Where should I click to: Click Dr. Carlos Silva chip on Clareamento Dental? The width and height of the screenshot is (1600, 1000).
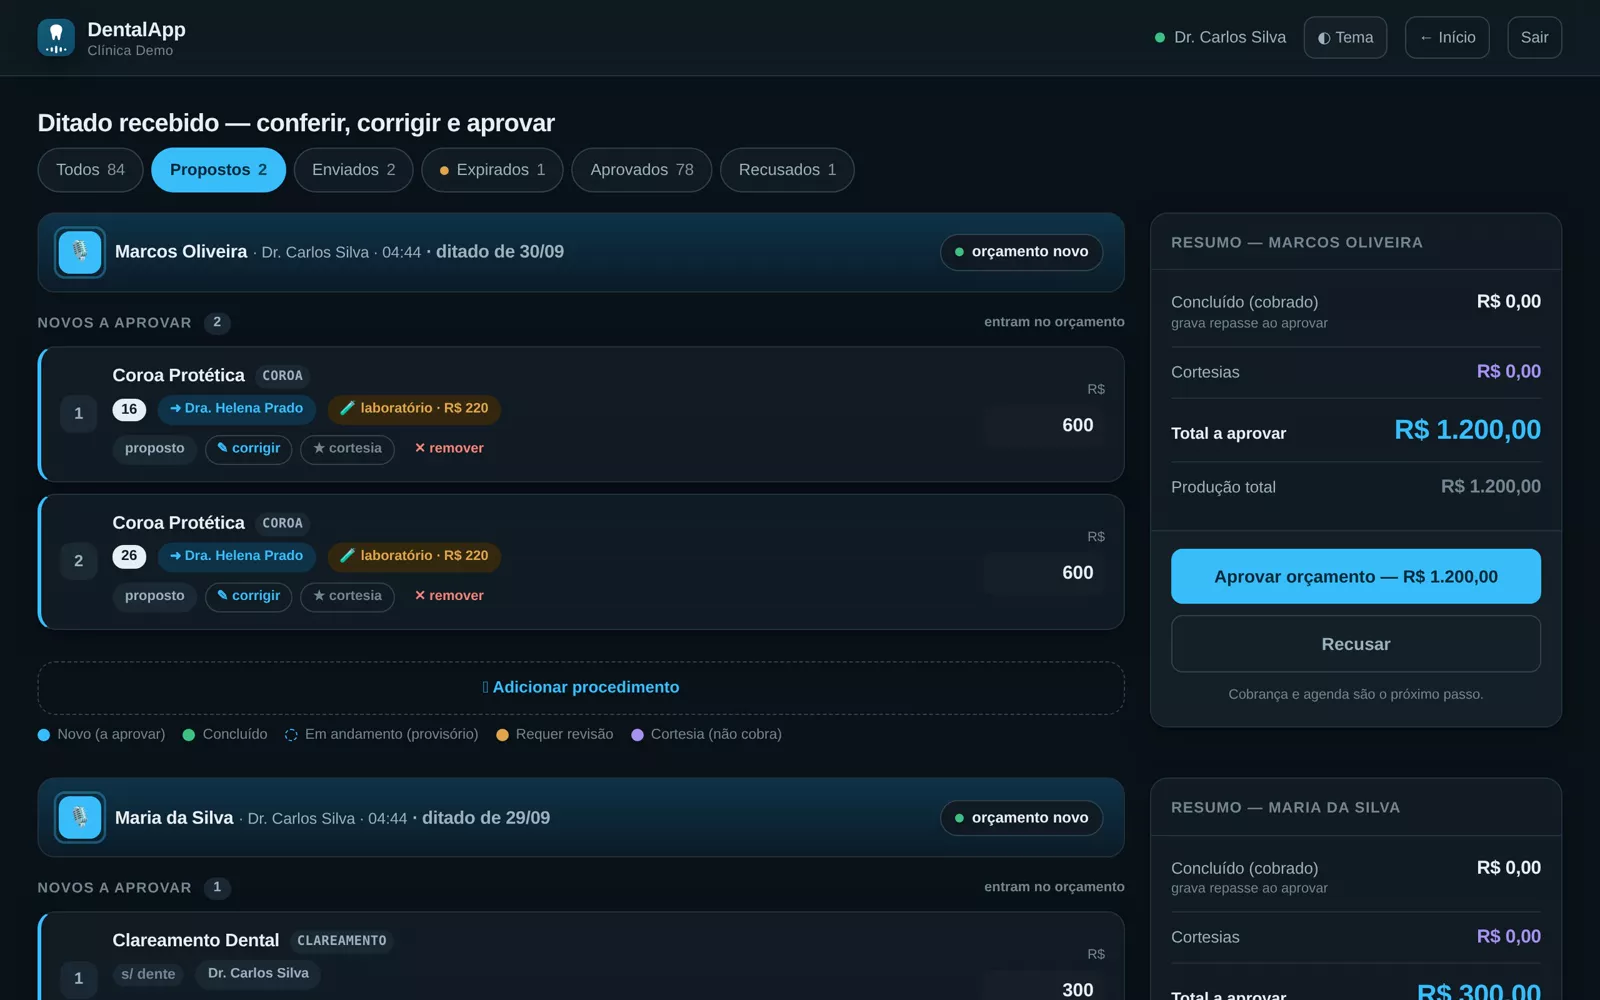click(258, 974)
